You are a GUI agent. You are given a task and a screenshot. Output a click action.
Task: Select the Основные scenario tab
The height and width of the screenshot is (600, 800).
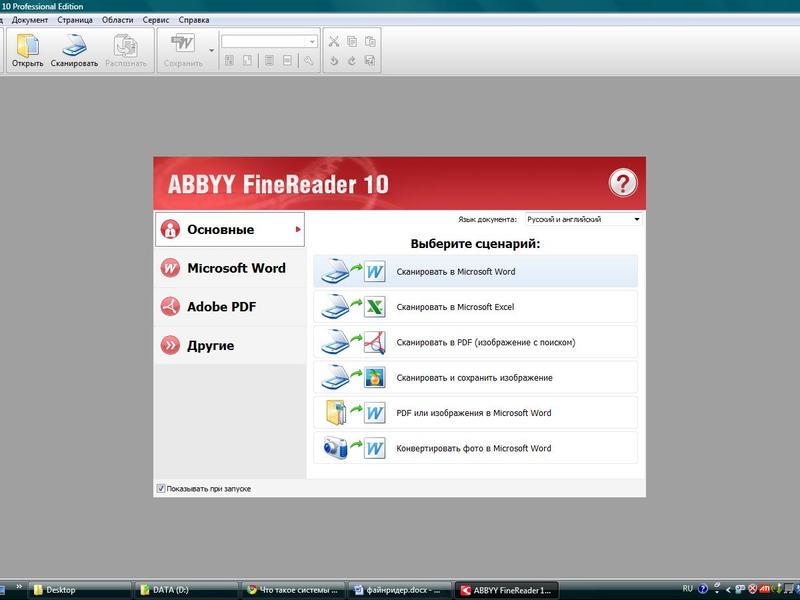click(230, 230)
